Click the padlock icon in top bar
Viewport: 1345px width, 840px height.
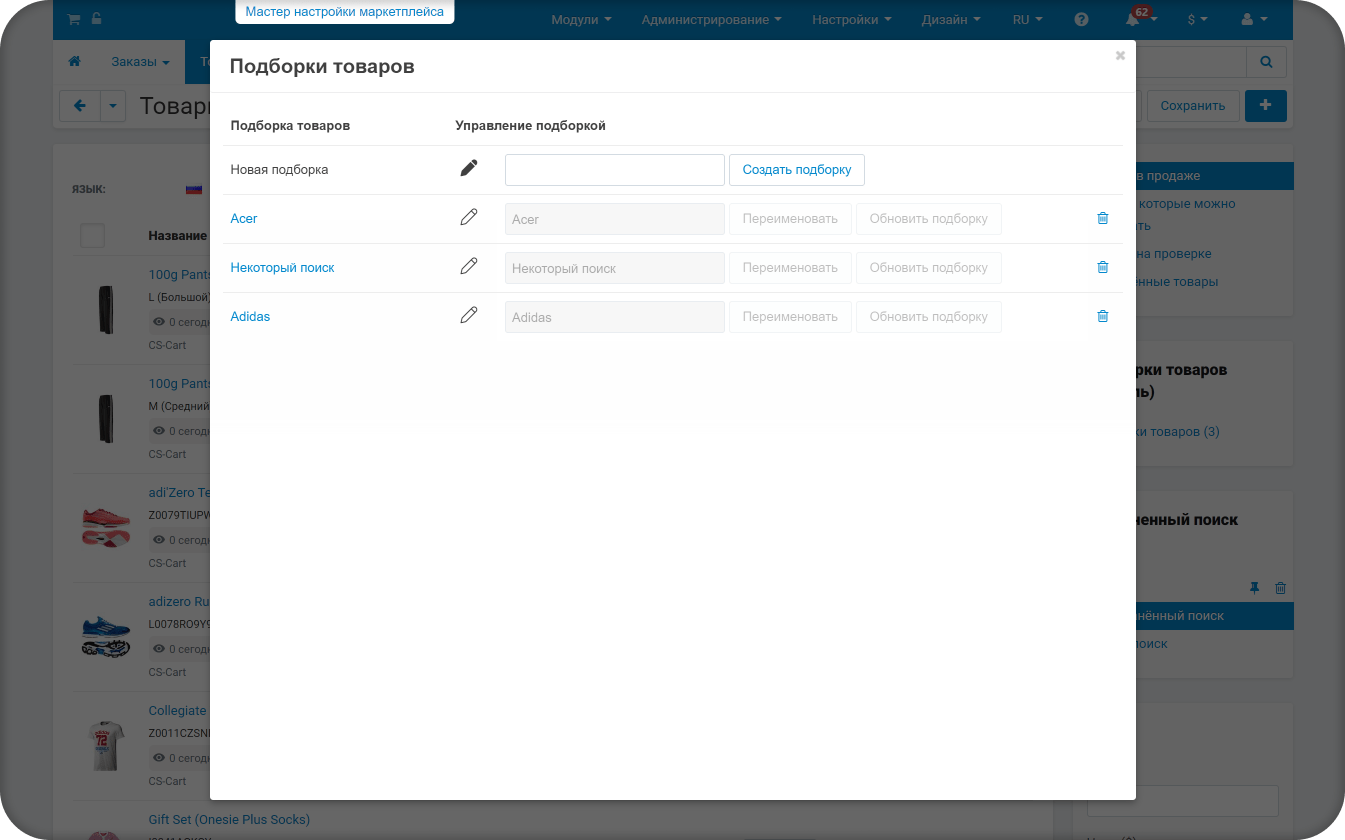[x=96, y=19]
